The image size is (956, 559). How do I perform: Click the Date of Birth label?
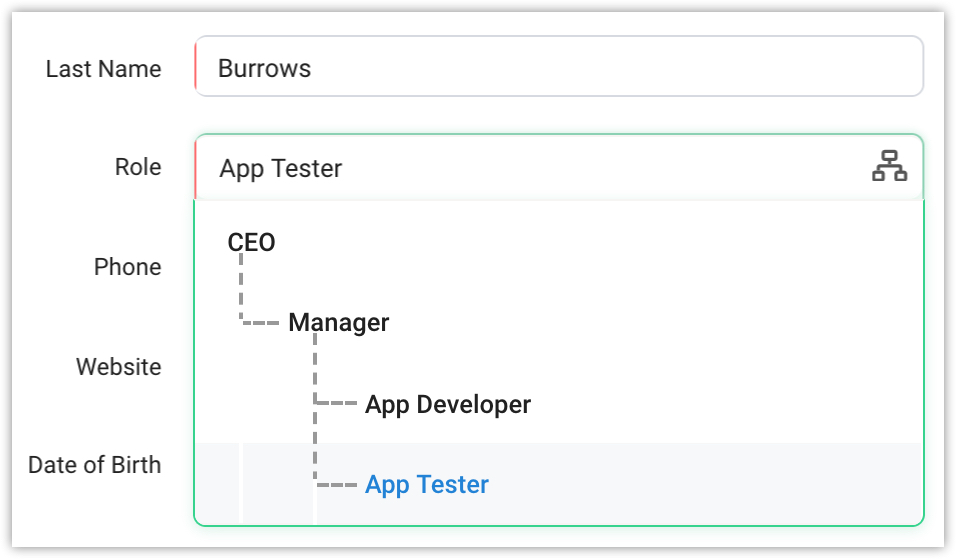pos(94,465)
